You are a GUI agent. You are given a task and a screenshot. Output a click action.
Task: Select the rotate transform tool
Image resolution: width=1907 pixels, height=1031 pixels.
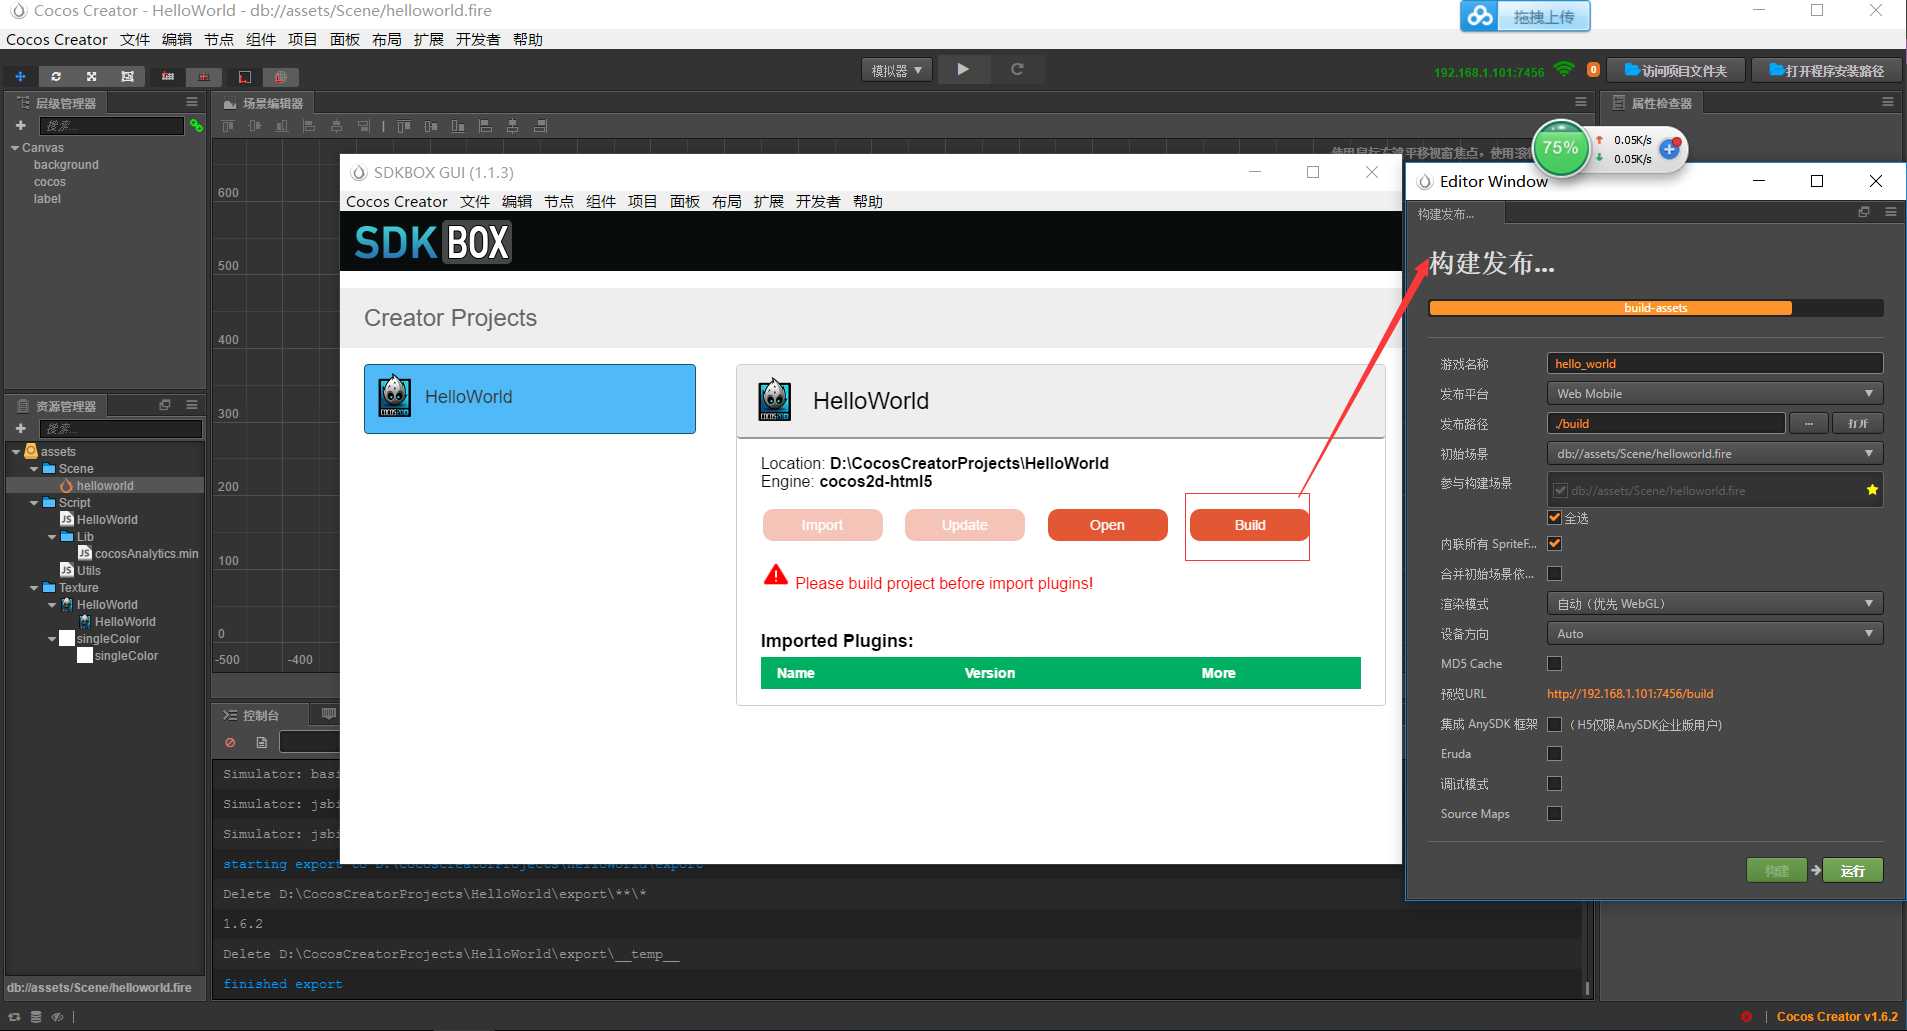click(x=56, y=76)
